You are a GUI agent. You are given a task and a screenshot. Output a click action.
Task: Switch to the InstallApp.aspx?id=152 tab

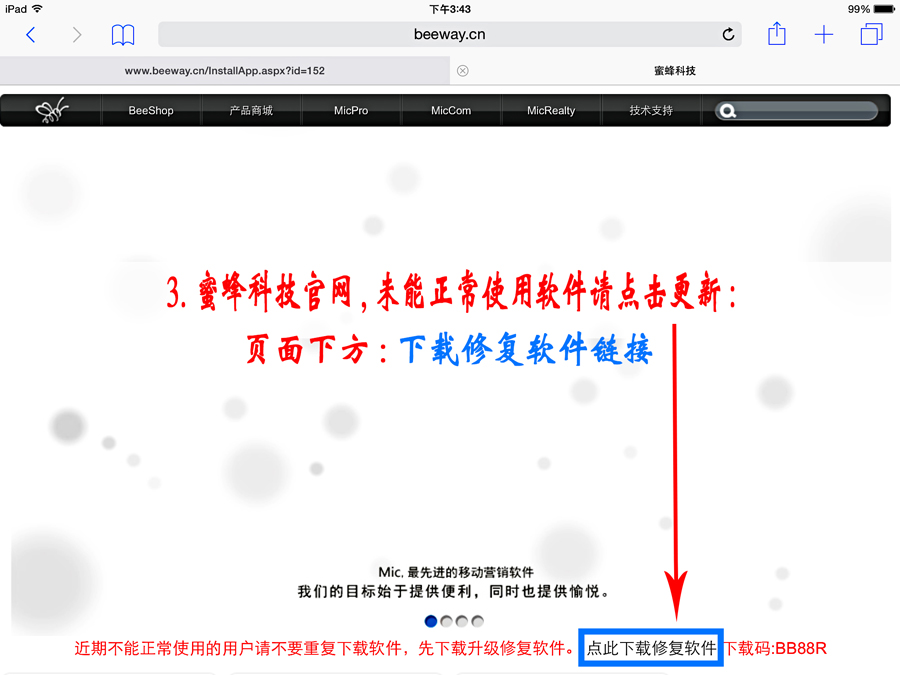click(x=224, y=71)
